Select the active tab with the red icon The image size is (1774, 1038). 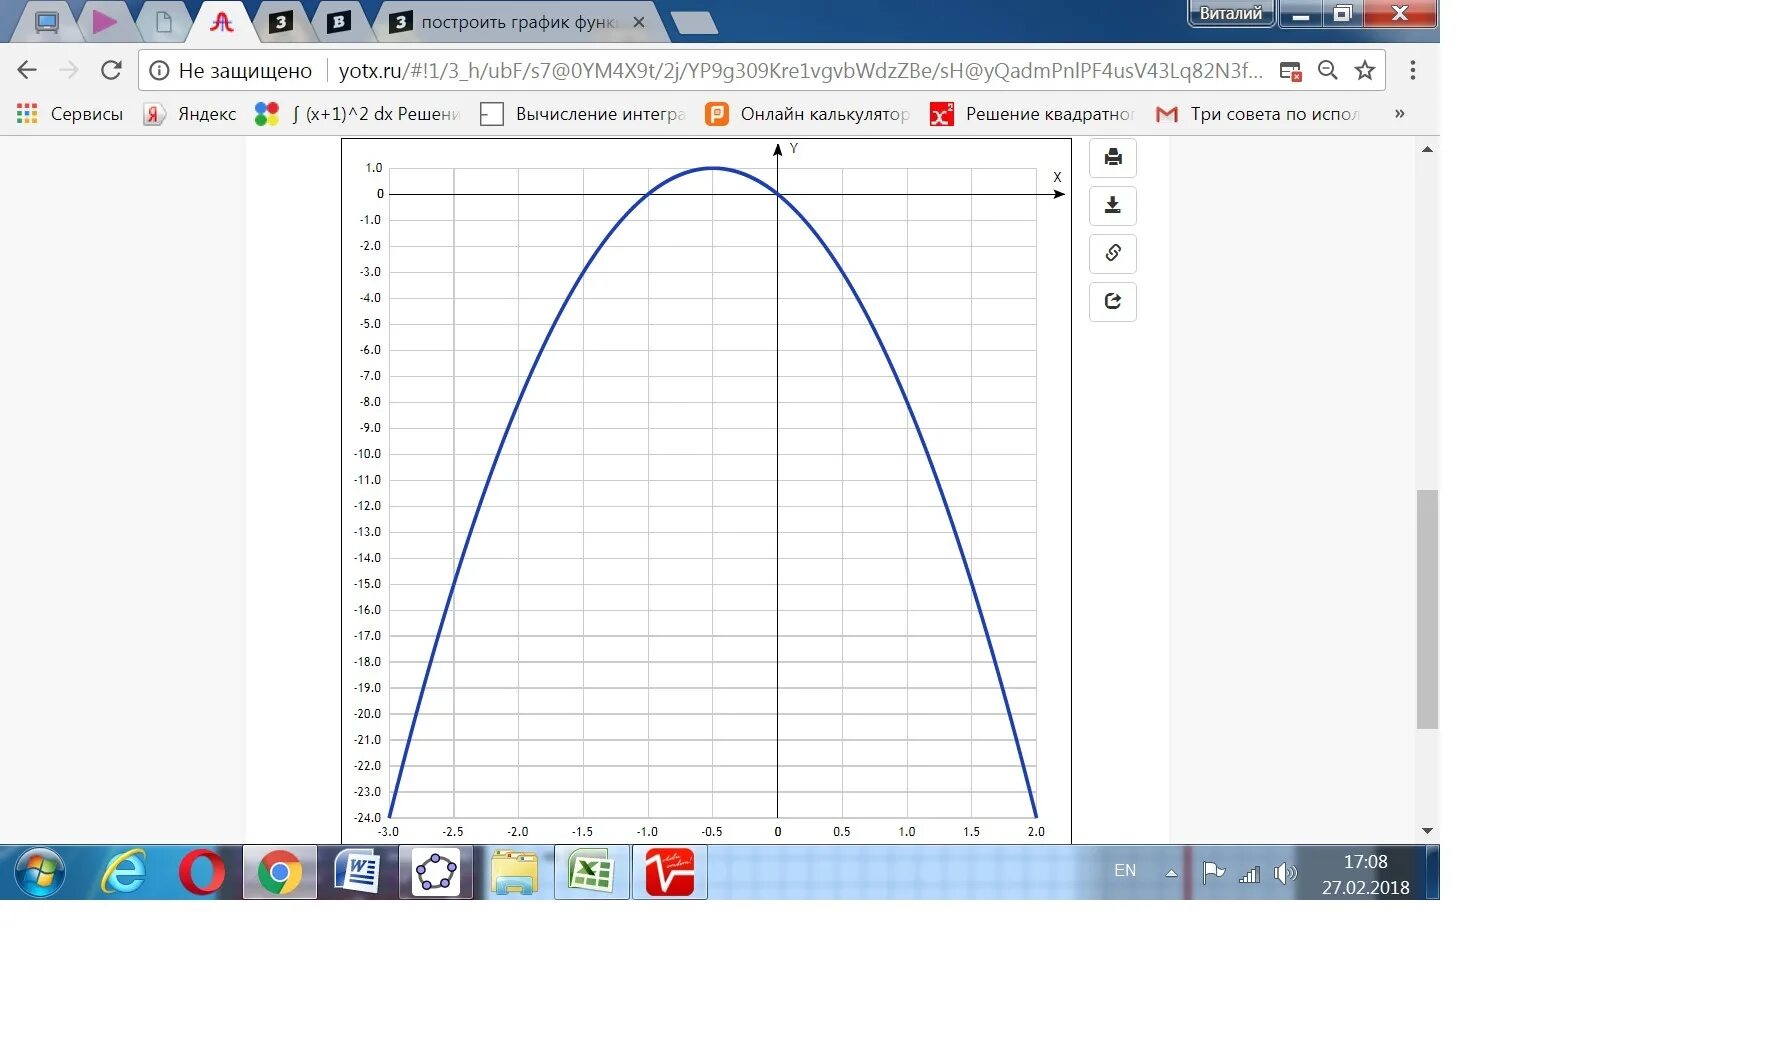coord(222,22)
